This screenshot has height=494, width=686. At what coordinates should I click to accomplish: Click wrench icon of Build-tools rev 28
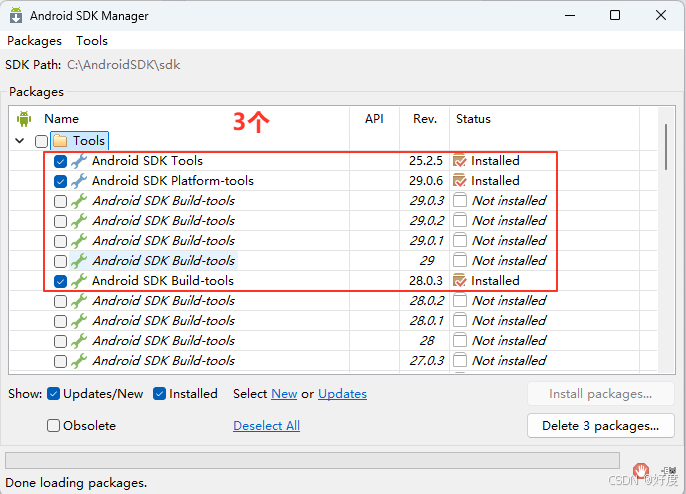pyautogui.click(x=79, y=341)
